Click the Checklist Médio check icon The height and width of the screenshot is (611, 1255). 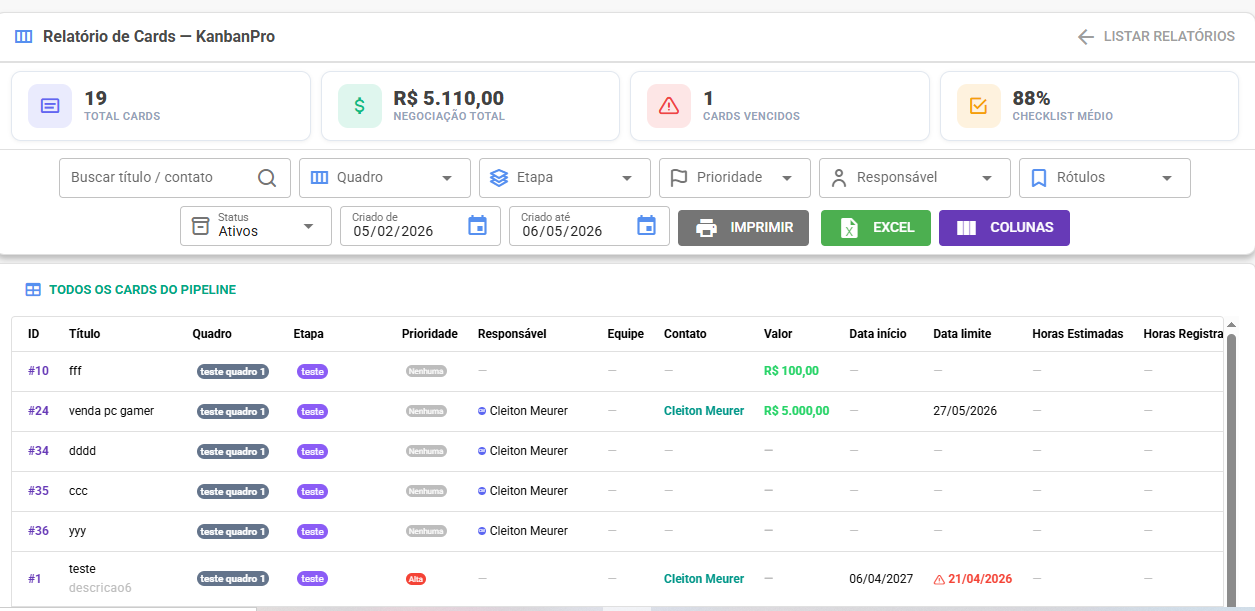pyautogui.click(x=979, y=106)
